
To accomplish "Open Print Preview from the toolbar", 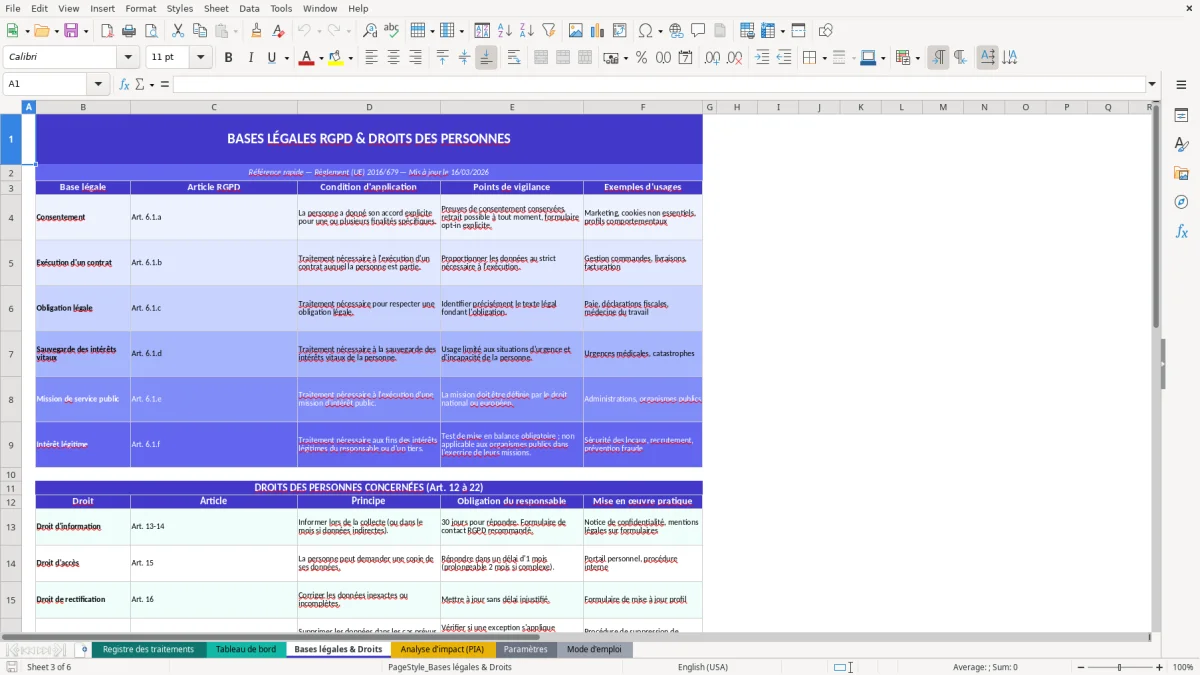I will coord(149,31).
